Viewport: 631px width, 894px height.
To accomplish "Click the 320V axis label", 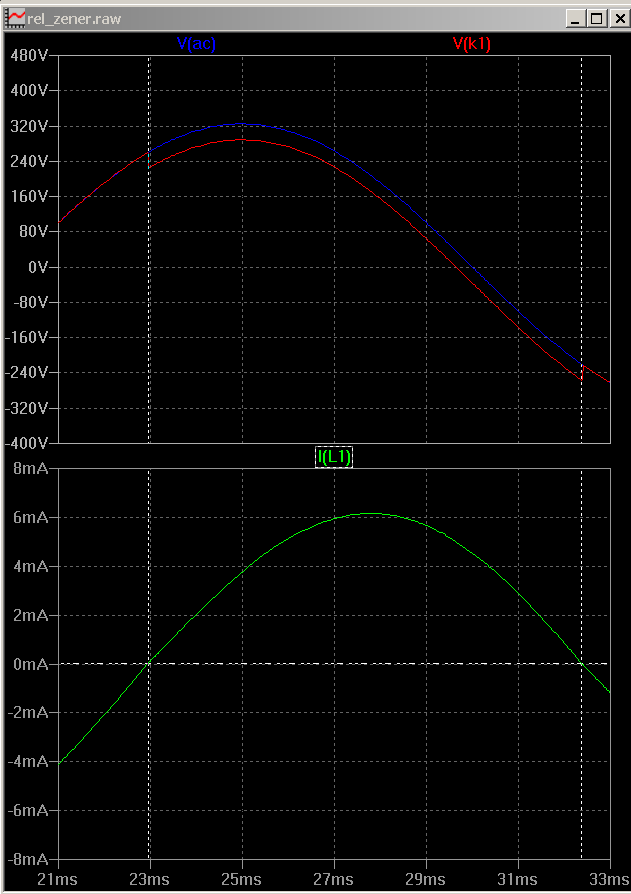I will click(x=29, y=126).
